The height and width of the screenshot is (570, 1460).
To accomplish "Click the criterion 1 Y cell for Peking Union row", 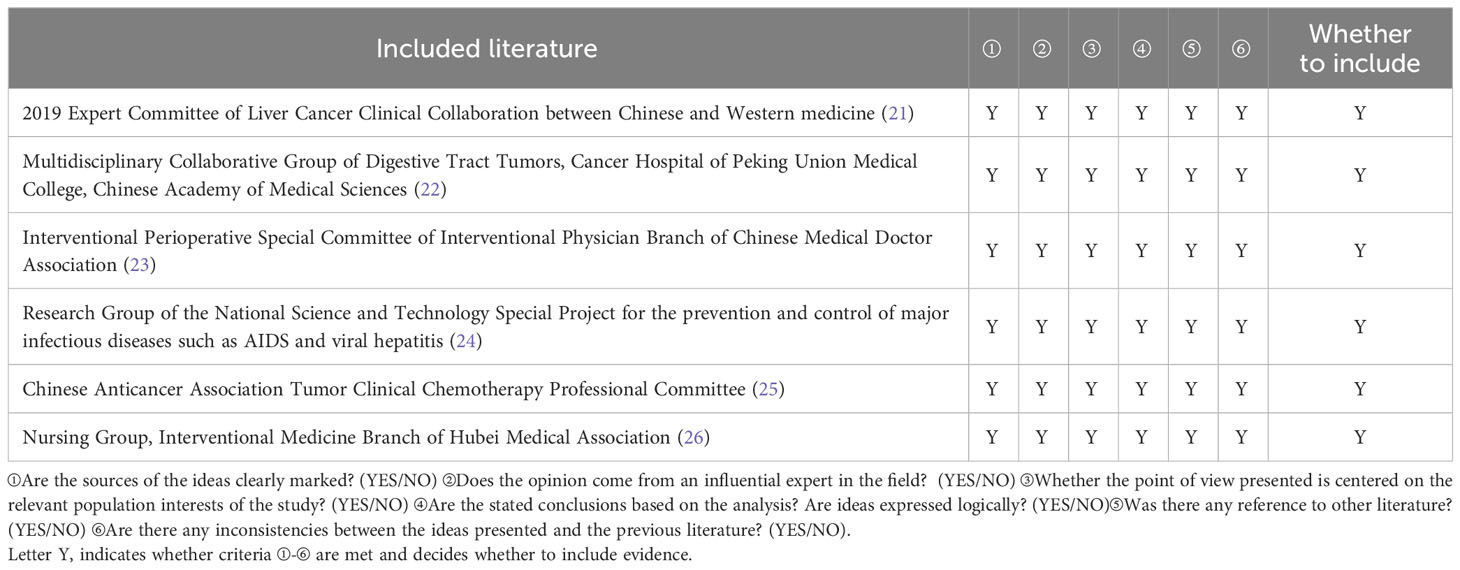I will click(992, 175).
